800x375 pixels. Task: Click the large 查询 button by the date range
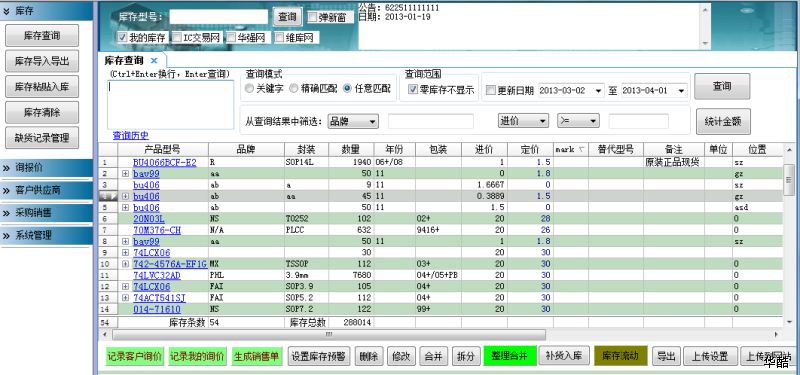722,86
